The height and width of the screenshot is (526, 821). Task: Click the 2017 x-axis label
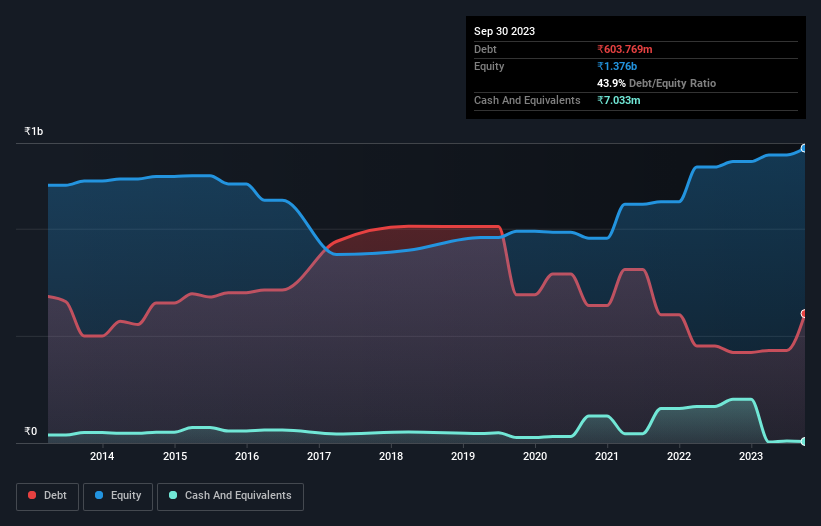319,456
